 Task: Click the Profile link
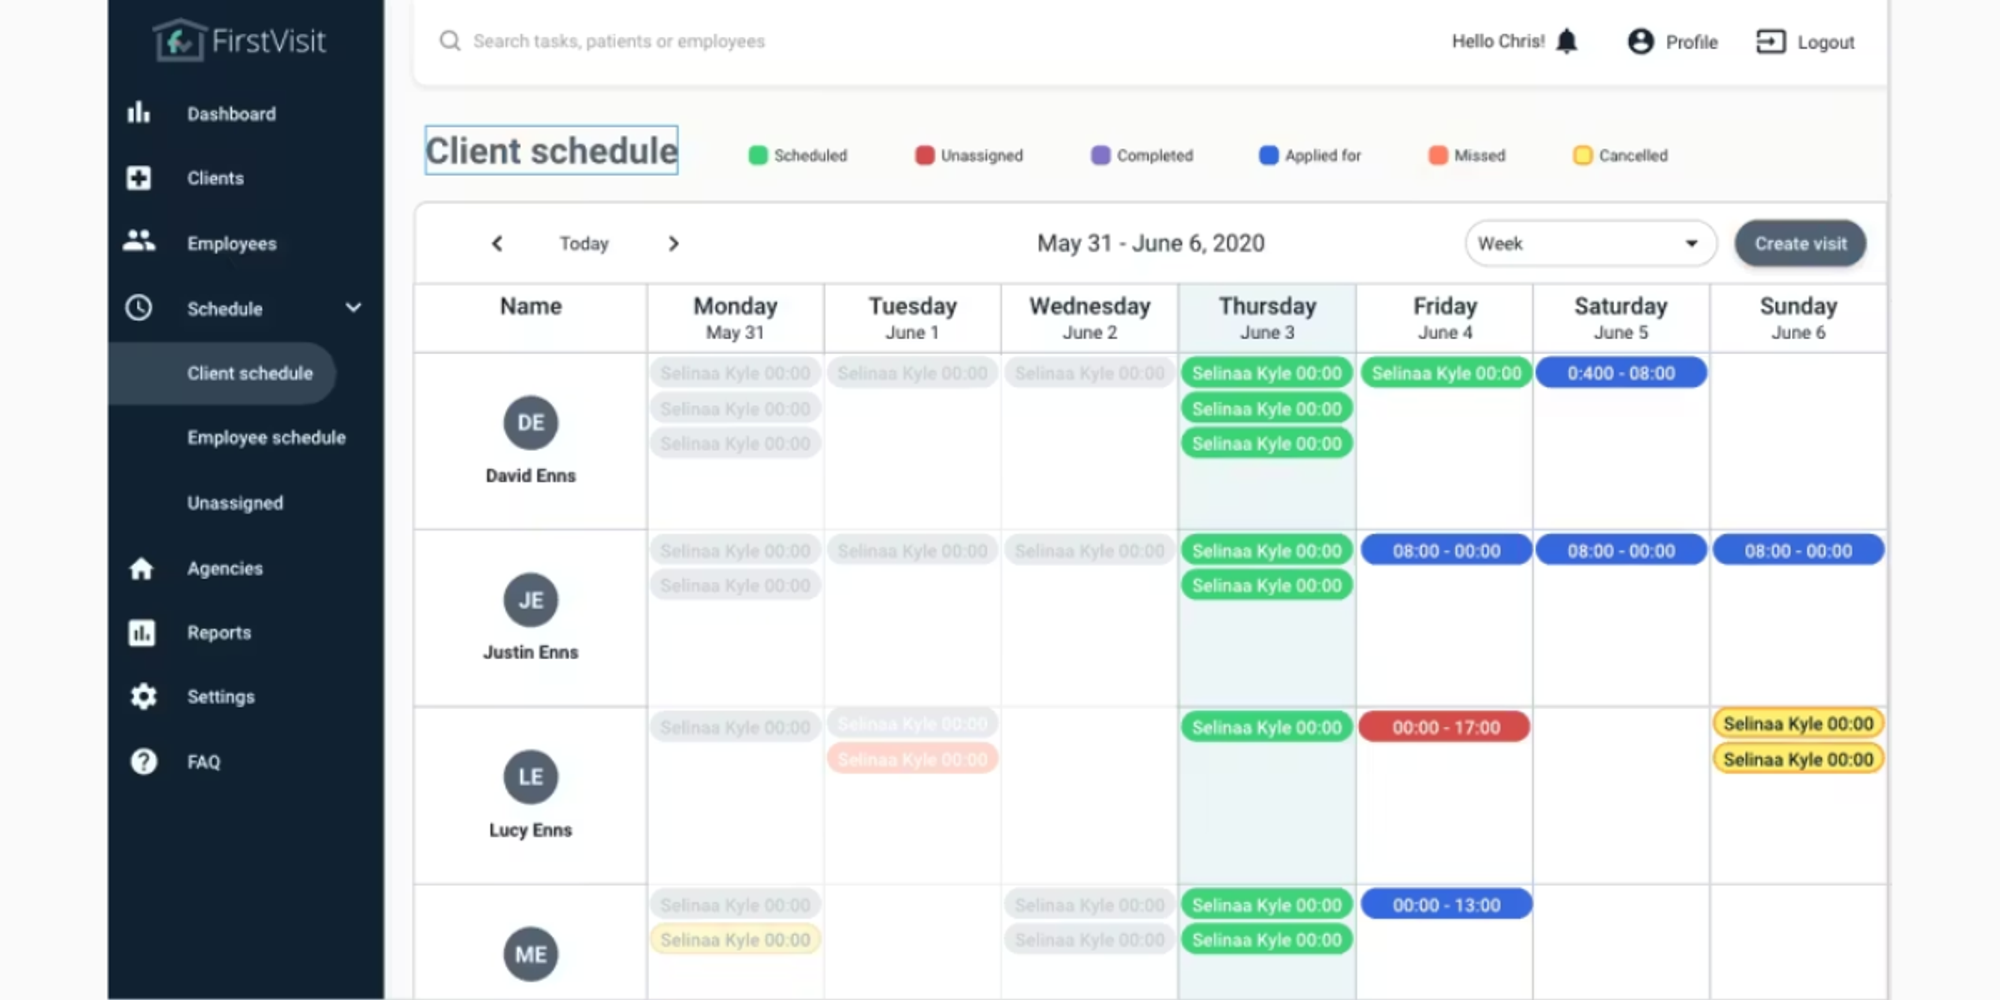tap(1691, 42)
